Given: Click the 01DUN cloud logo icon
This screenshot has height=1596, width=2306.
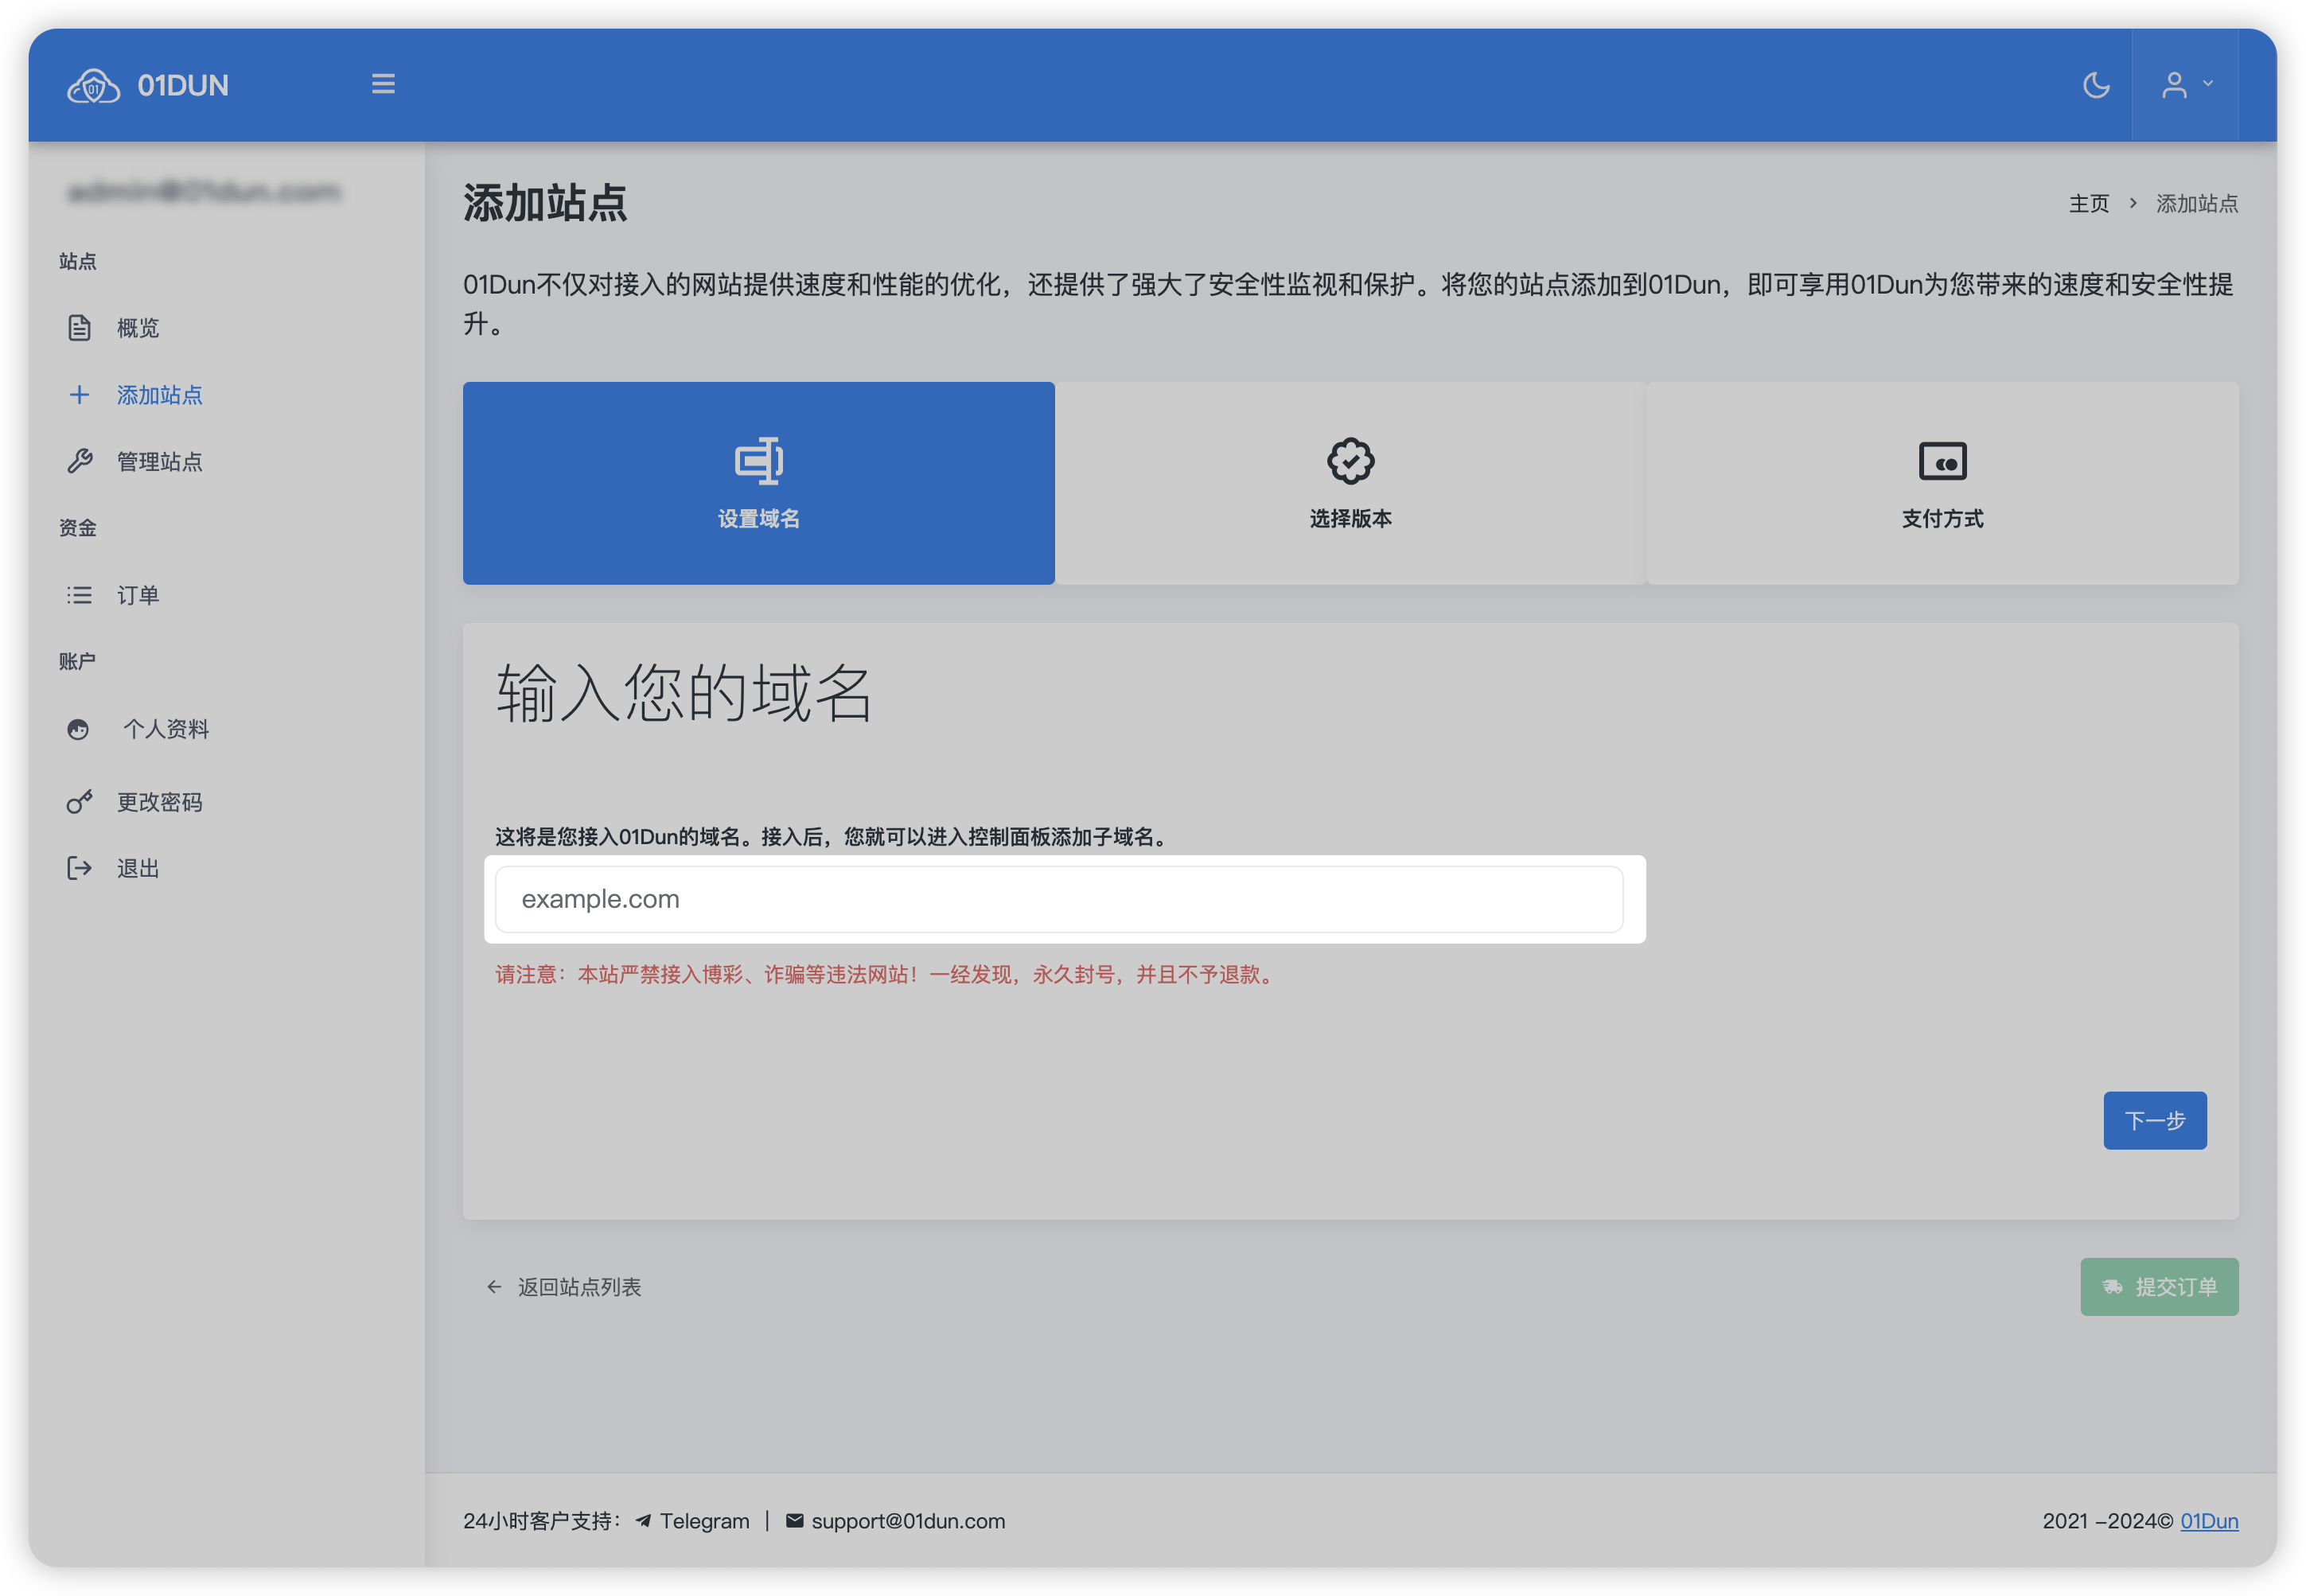Looking at the screenshot, I should pos(93,86).
